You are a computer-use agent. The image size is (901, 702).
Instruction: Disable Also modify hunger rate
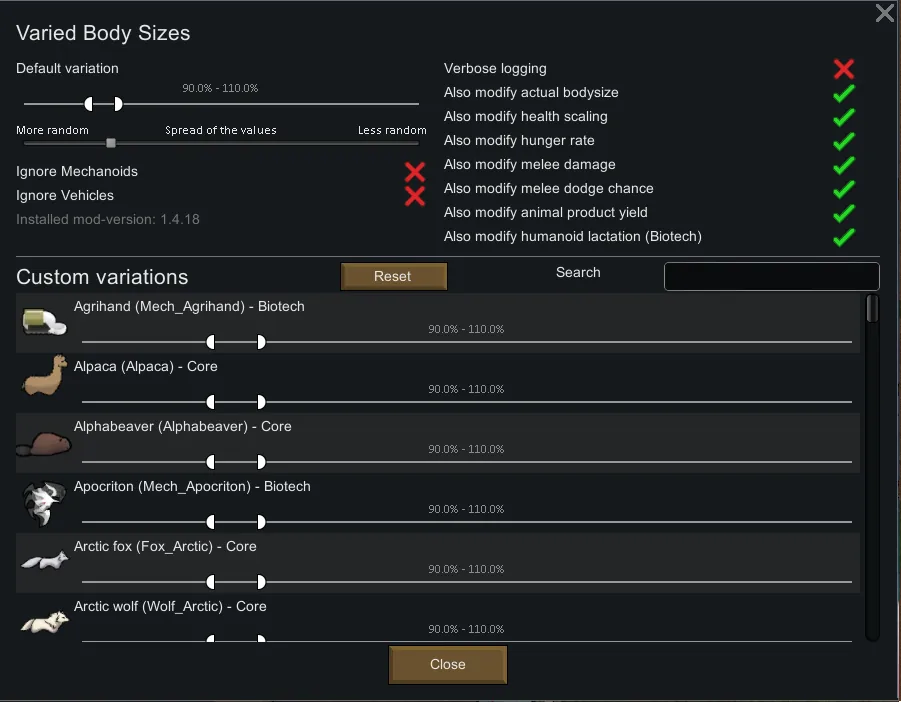844,141
